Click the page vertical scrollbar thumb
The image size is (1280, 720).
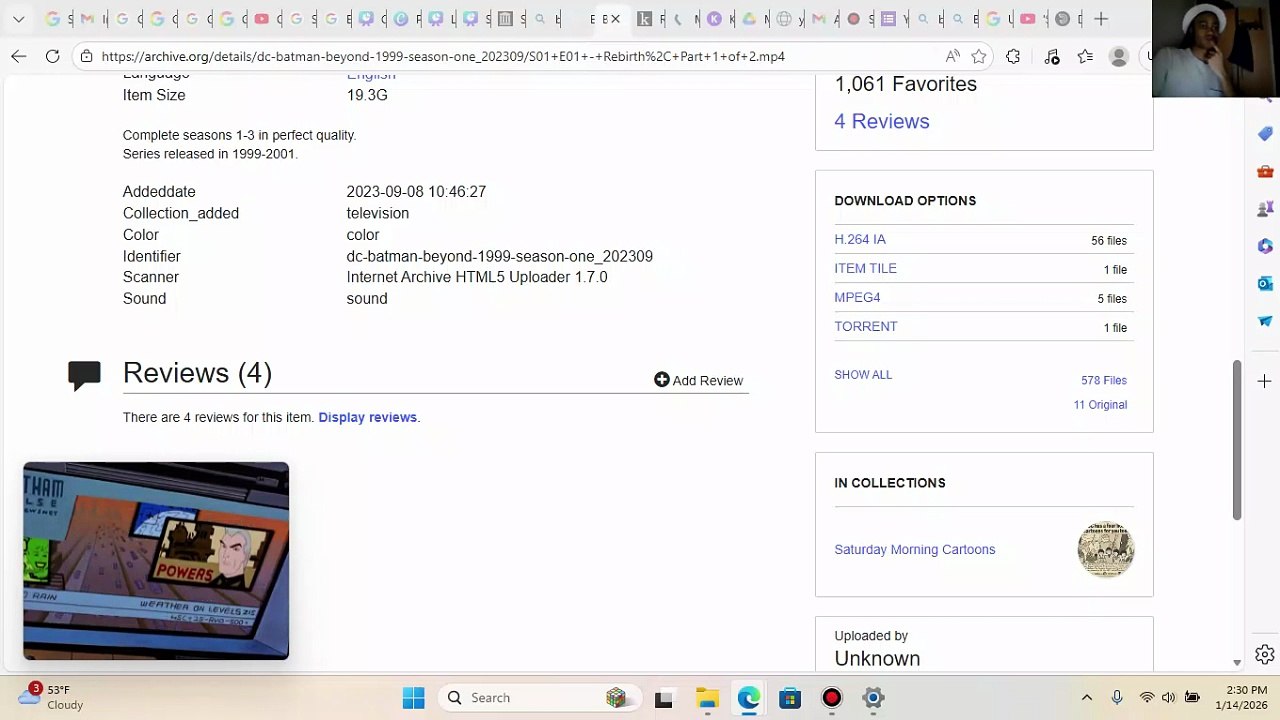1237,440
